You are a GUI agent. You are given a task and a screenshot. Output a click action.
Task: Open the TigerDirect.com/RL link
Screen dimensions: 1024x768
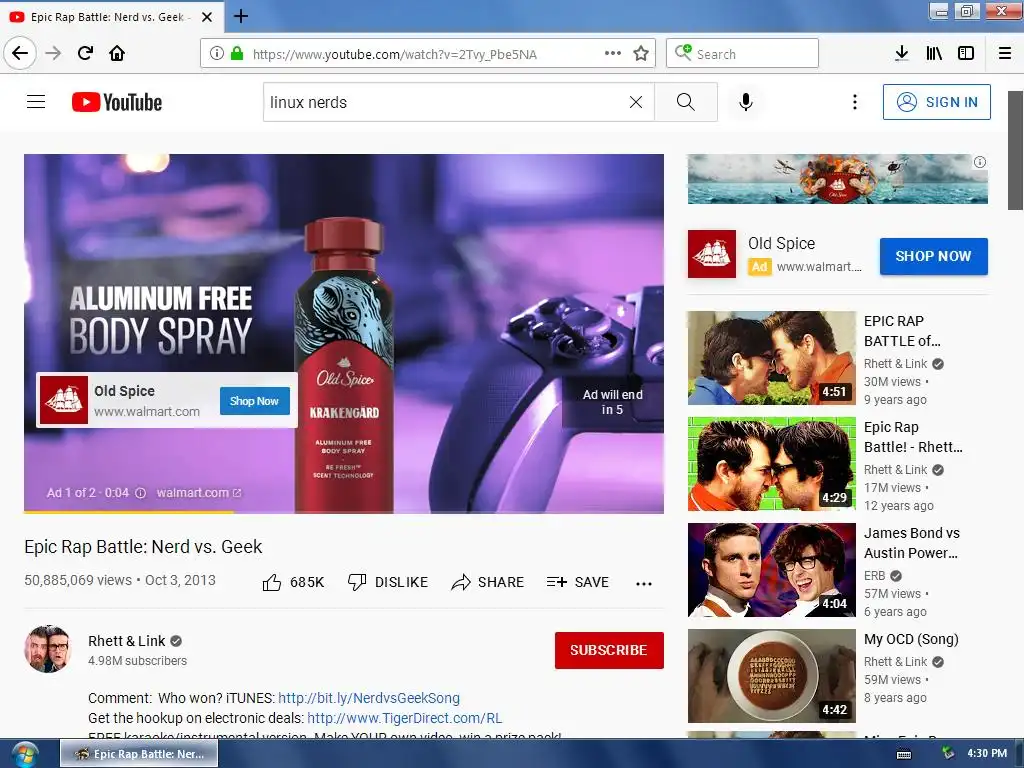click(405, 718)
